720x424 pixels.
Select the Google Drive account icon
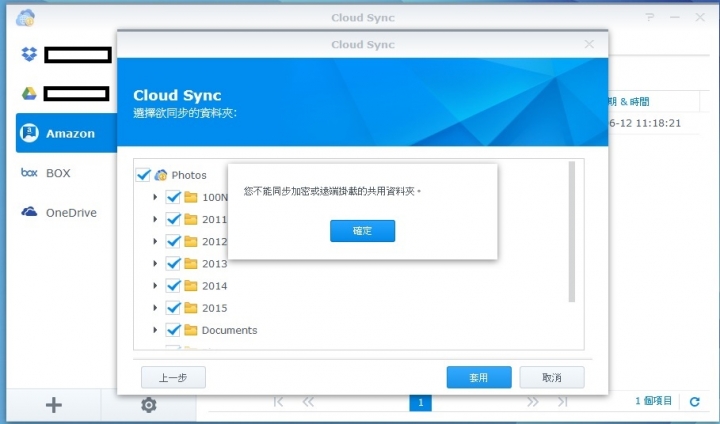(29, 94)
